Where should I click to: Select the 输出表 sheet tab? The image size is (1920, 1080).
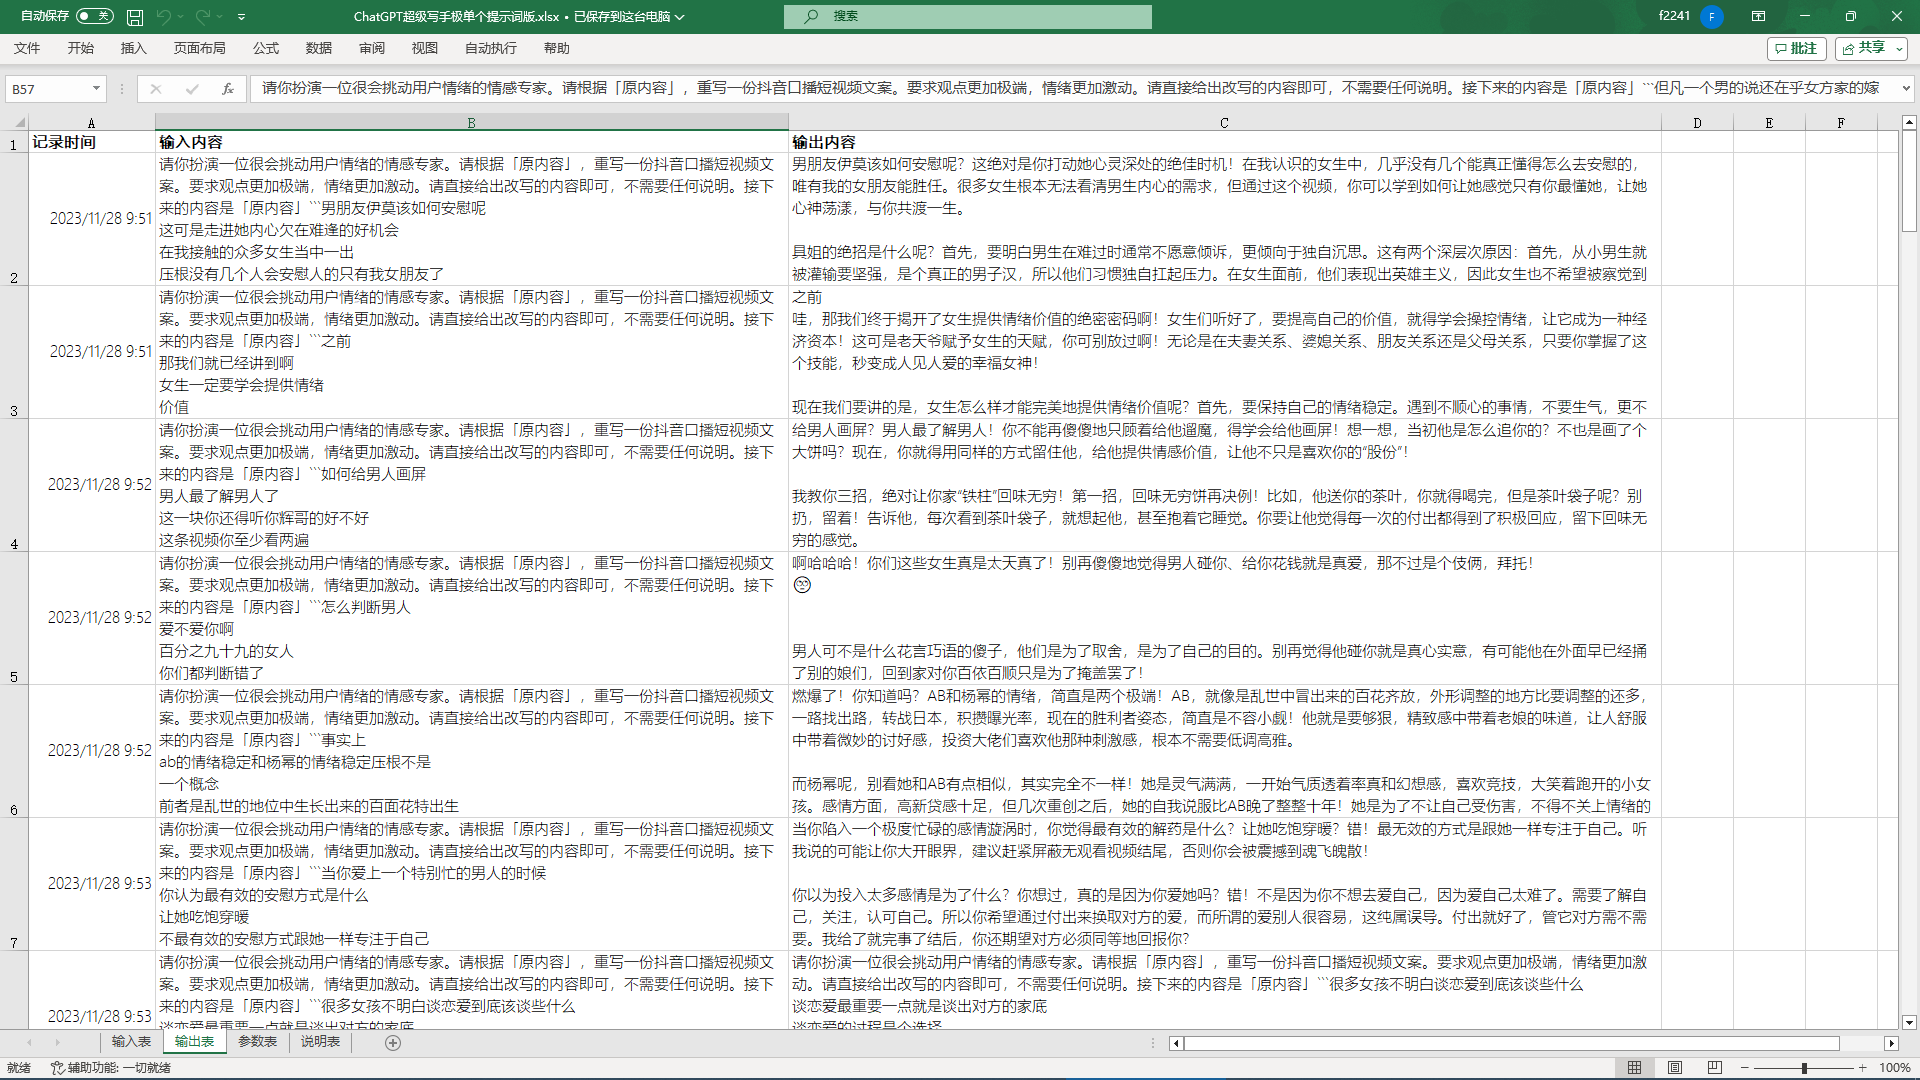tap(194, 1042)
